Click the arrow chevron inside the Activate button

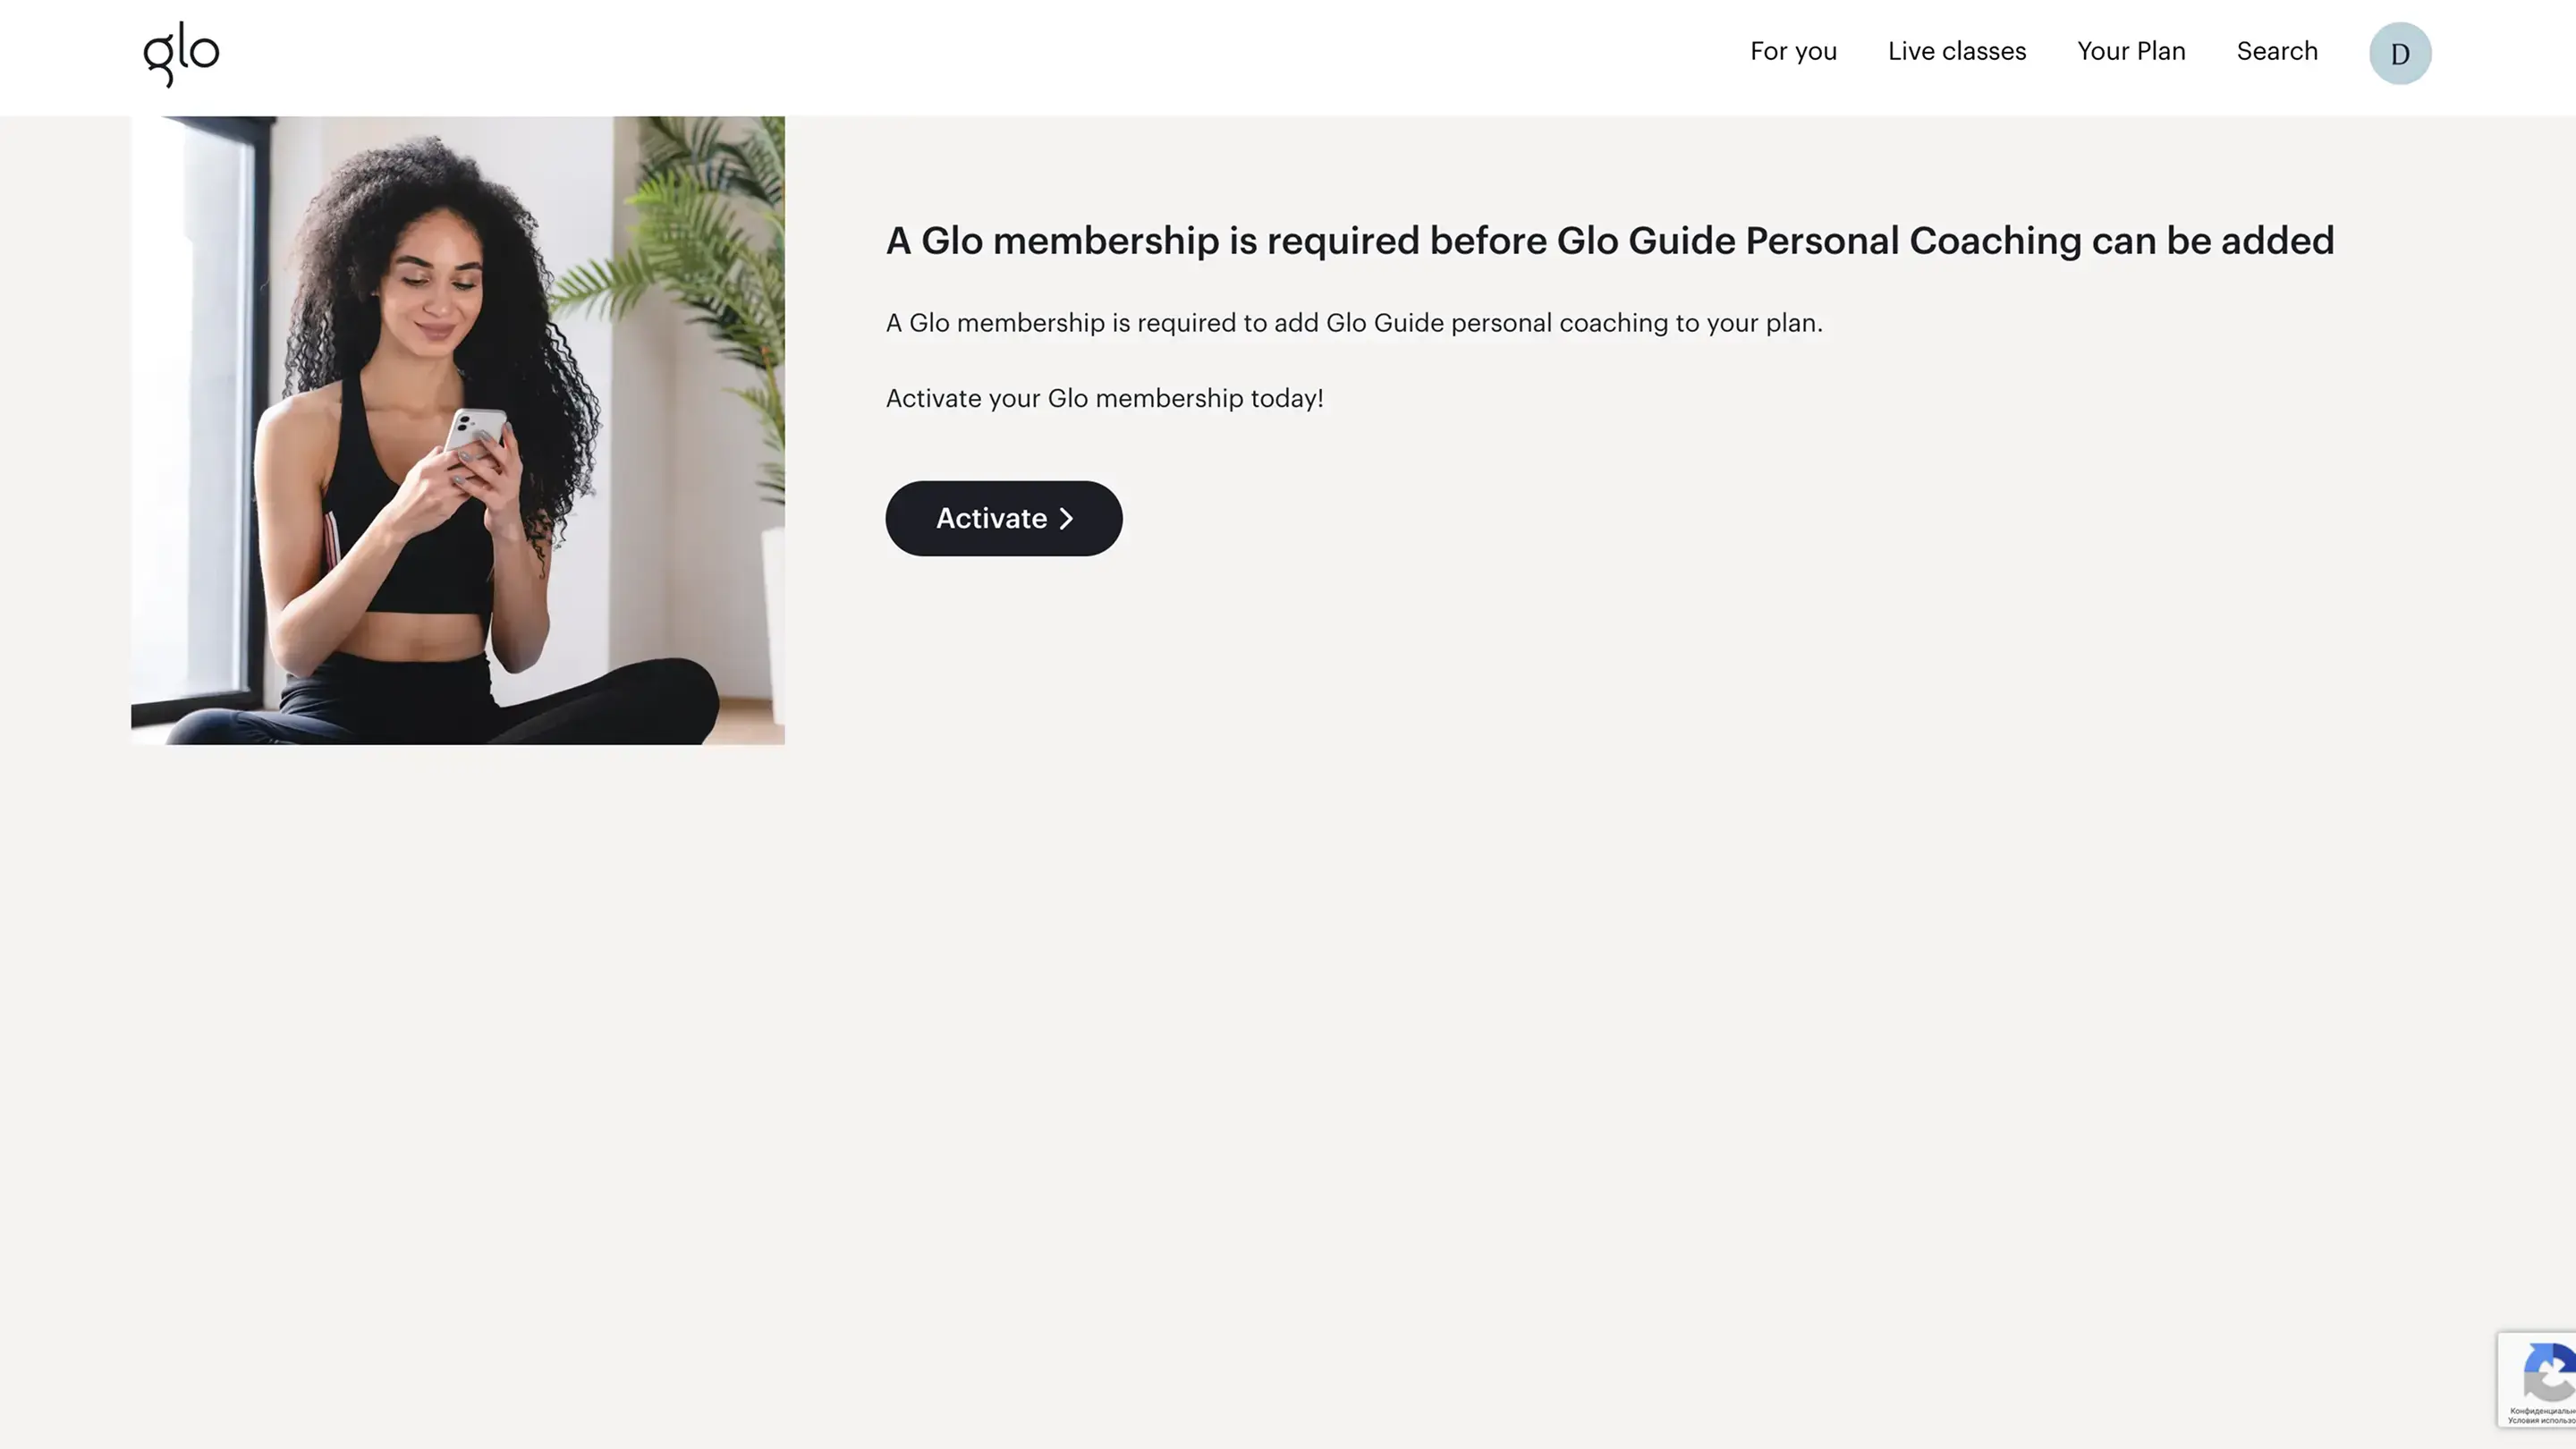coord(1066,518)
